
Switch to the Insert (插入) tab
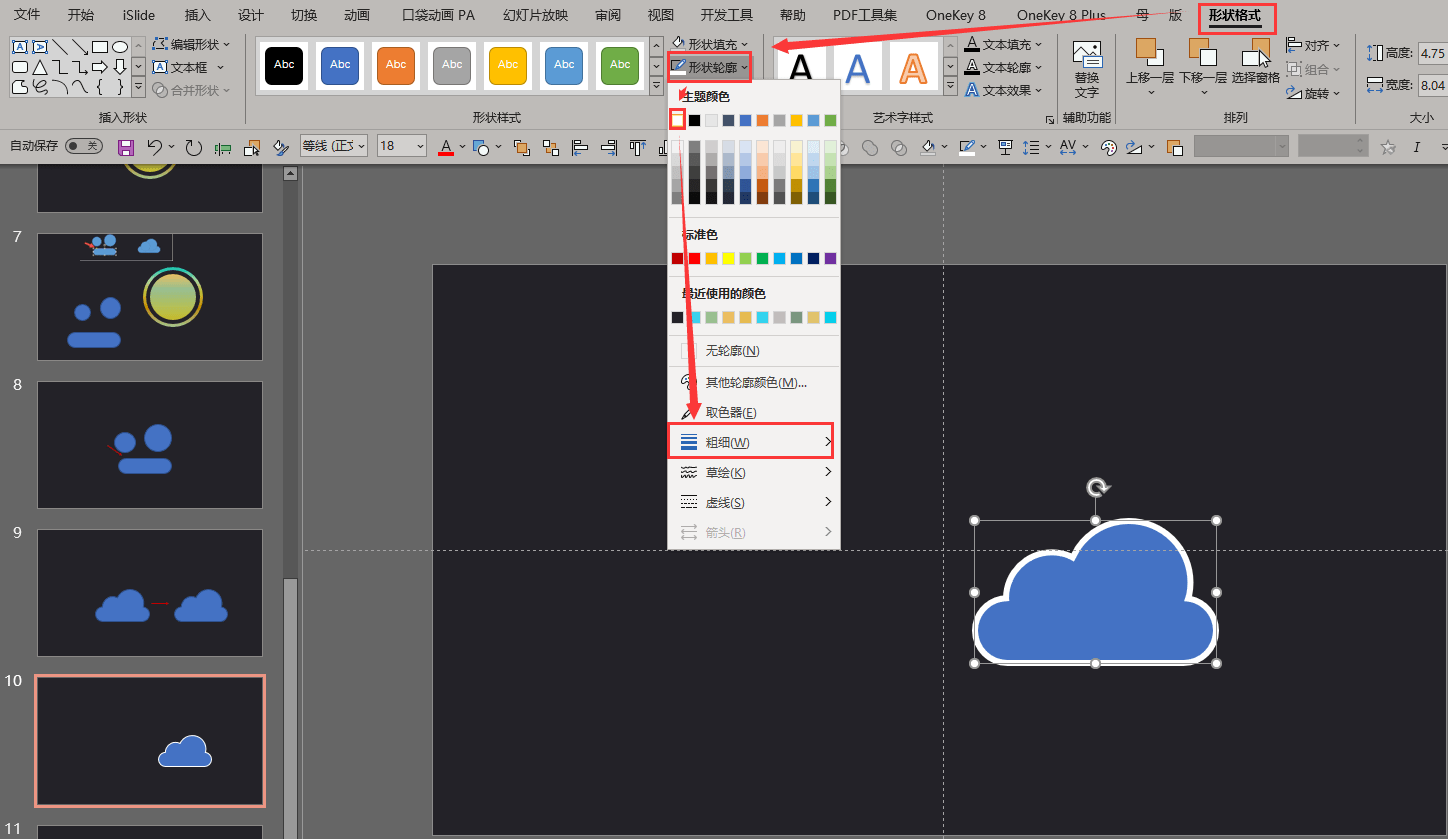click(198, 15)
